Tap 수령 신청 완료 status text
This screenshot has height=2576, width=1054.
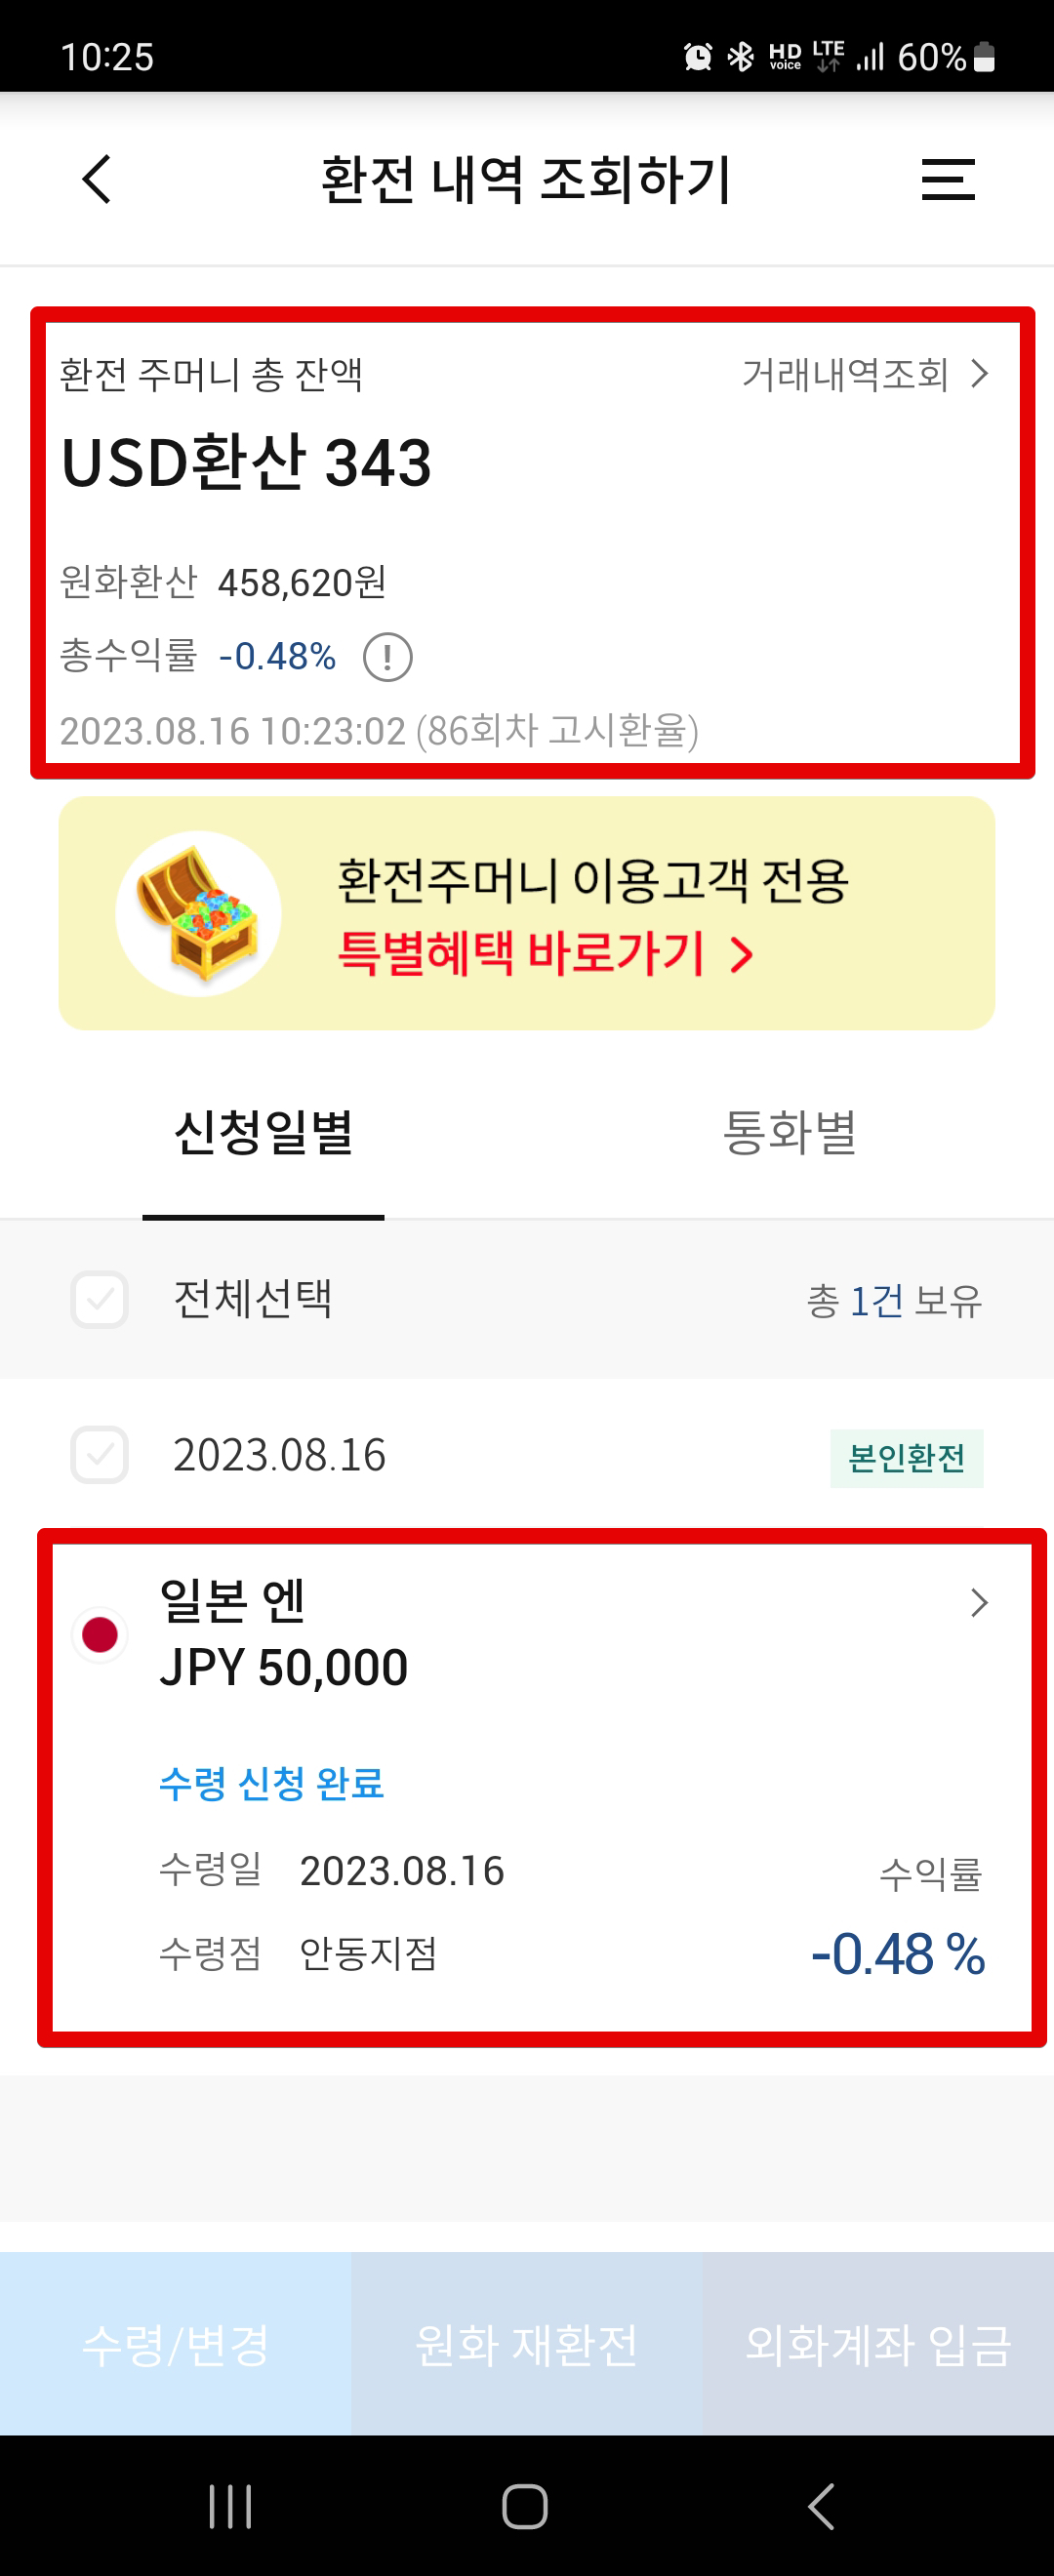pos(272,1783)
